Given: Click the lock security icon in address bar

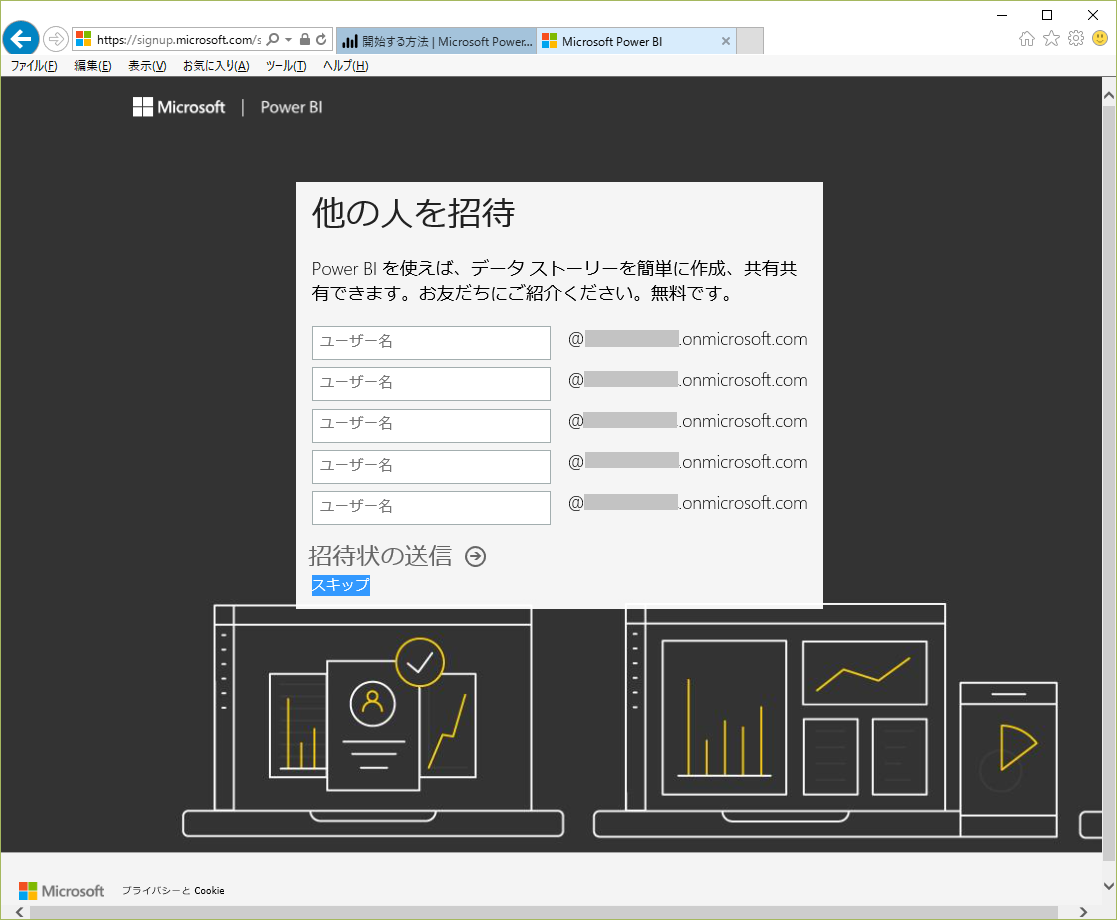Looking at the screenshot, I should 305,39.
